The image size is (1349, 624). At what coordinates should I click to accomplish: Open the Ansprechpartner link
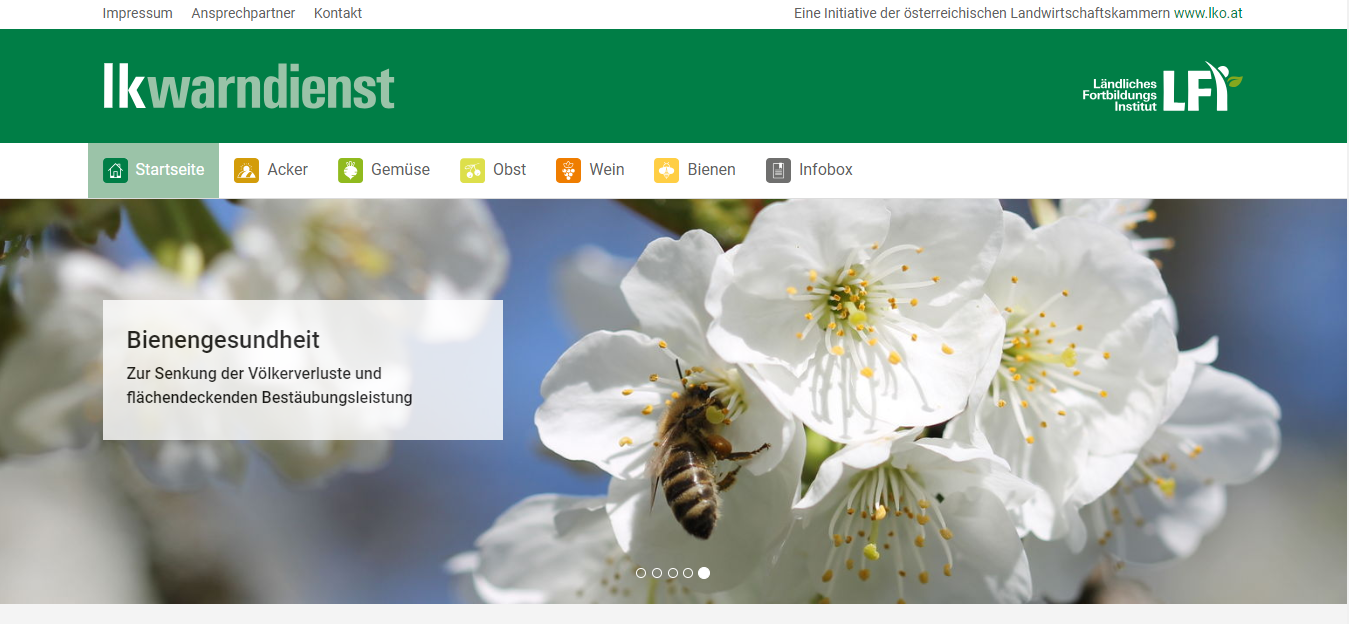coord(243,13)
